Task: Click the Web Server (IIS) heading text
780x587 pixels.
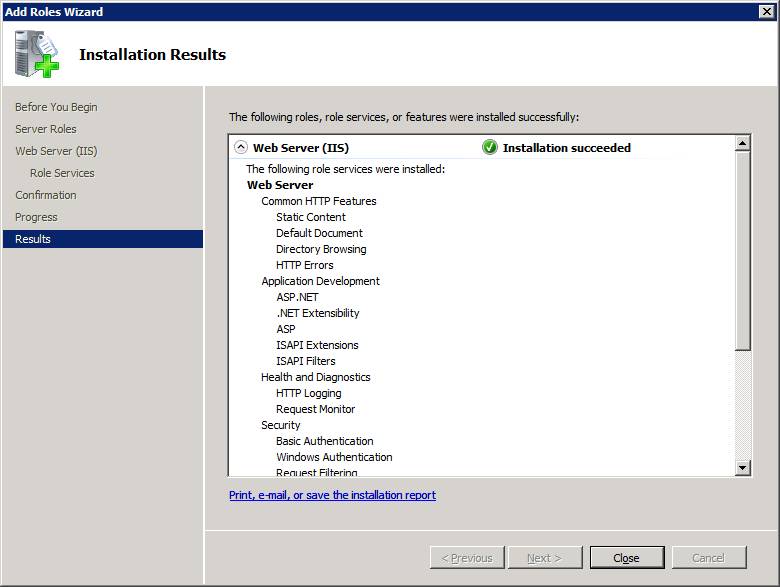Action: 301,148
